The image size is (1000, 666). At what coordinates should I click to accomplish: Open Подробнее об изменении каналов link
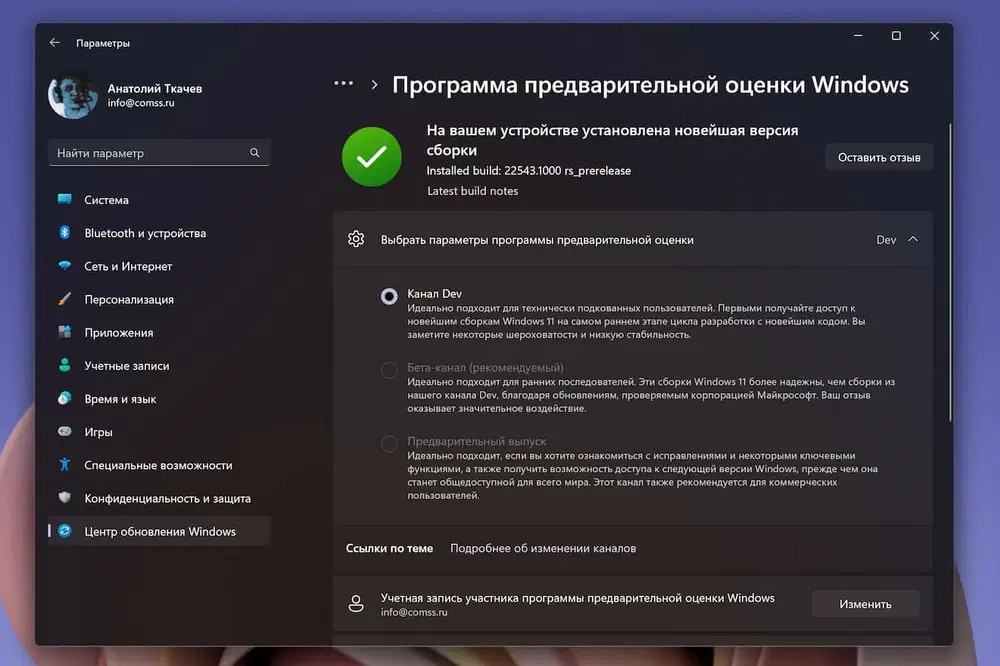pyautogui.click(x=543, y=548)
